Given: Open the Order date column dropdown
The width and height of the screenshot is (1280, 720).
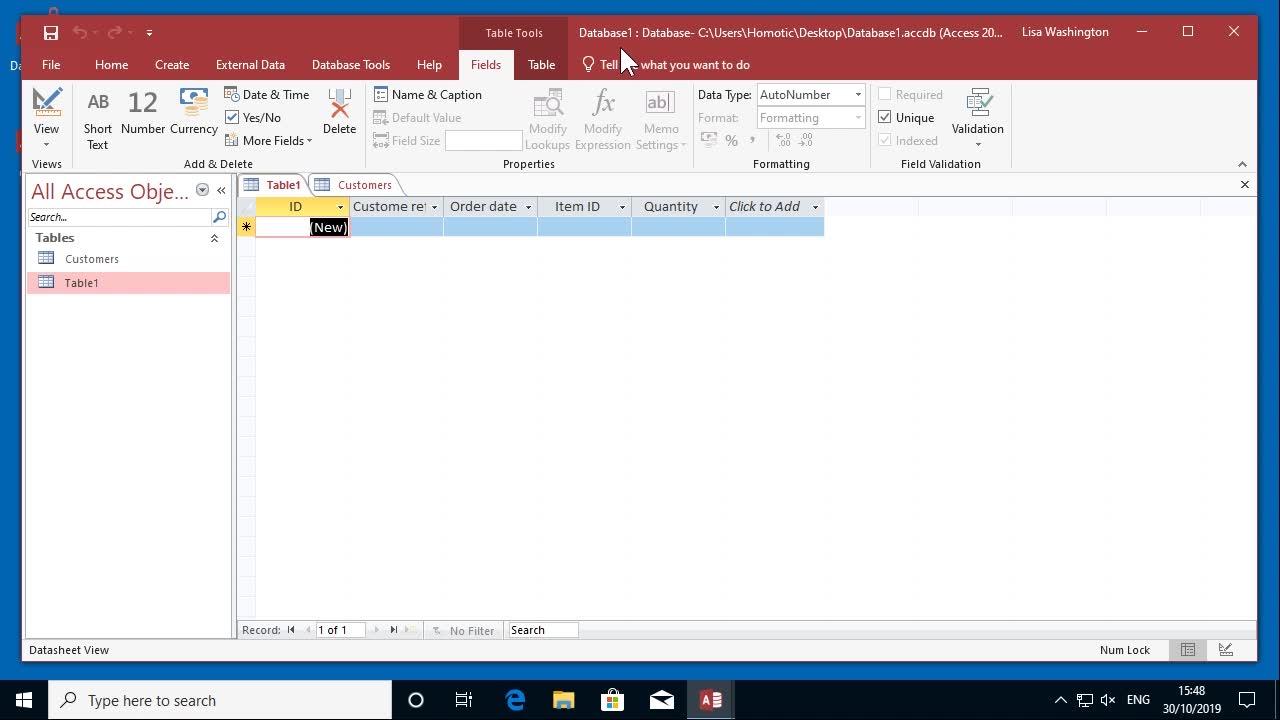Looking at the screenshot, I should click(528, 207).
